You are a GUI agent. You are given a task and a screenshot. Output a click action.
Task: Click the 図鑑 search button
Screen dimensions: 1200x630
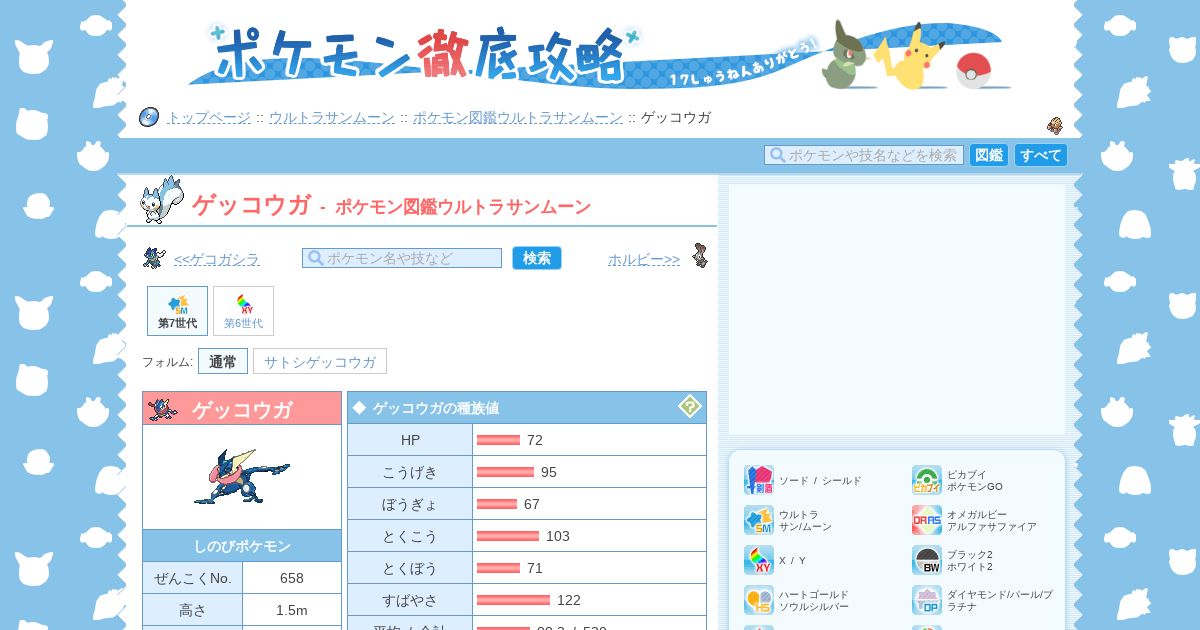989,155
